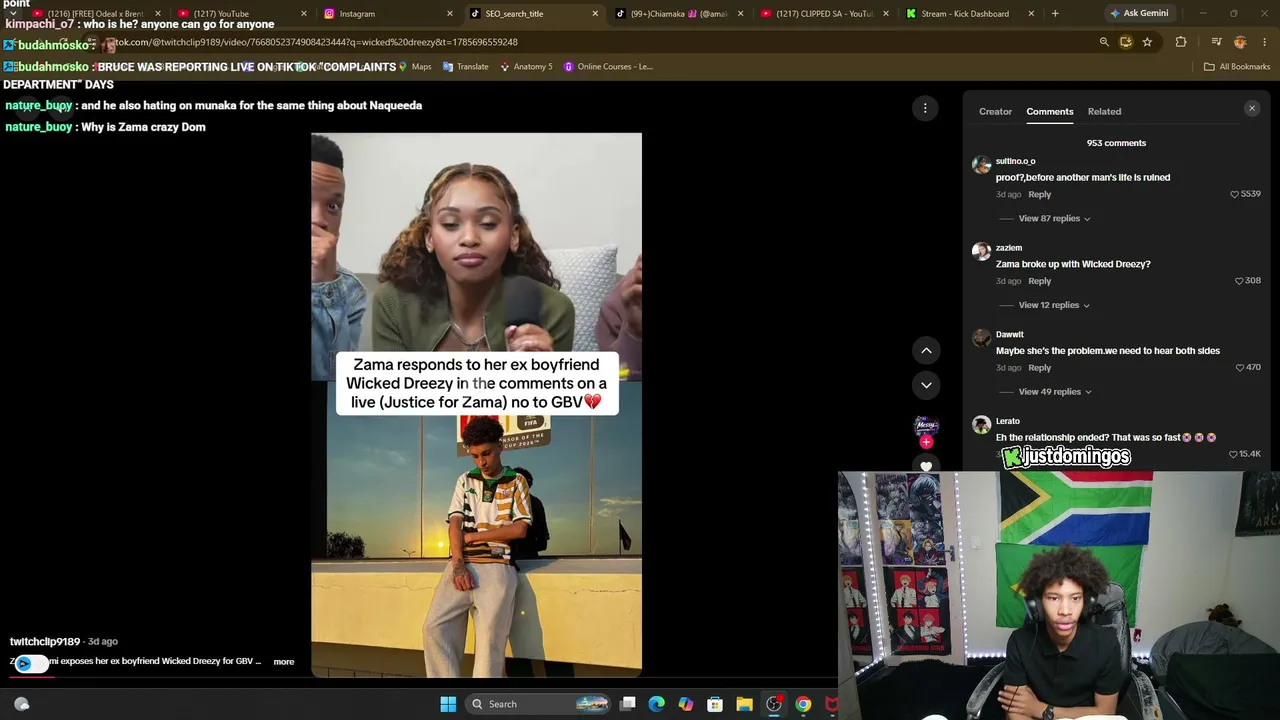Open Google Chrome from taskbar
This screenshot has width=1280, height=720.
[803, 704]
